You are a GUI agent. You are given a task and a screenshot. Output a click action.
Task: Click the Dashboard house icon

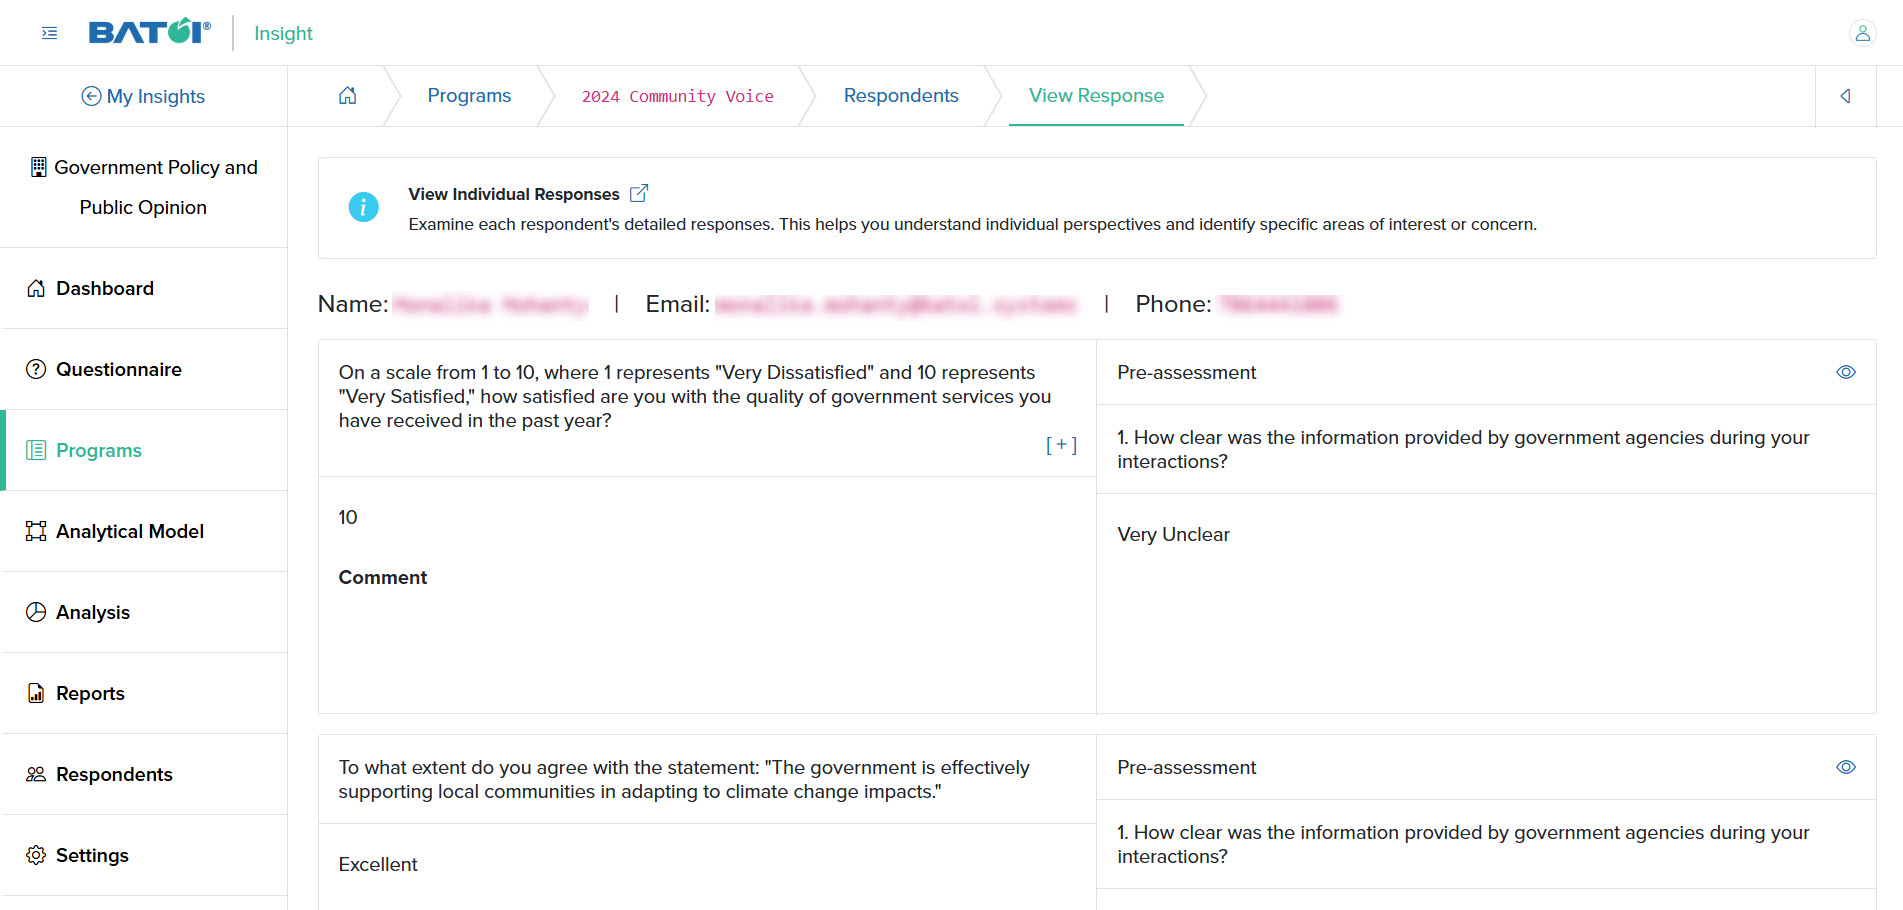36,288
